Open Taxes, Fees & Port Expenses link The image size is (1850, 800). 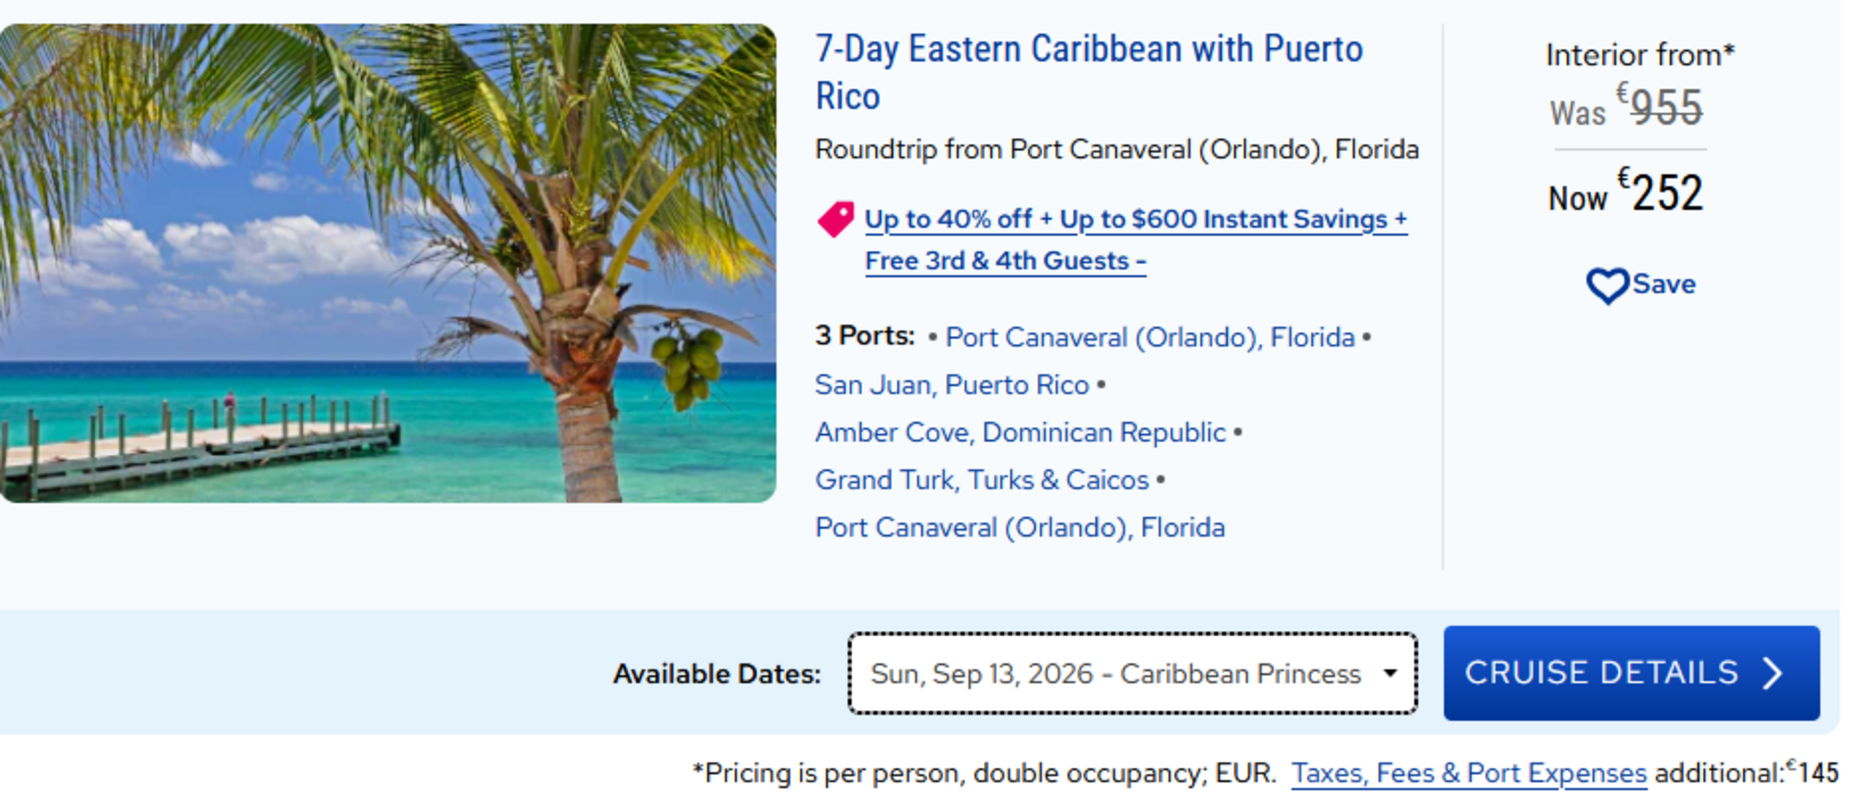[1468, 773]
